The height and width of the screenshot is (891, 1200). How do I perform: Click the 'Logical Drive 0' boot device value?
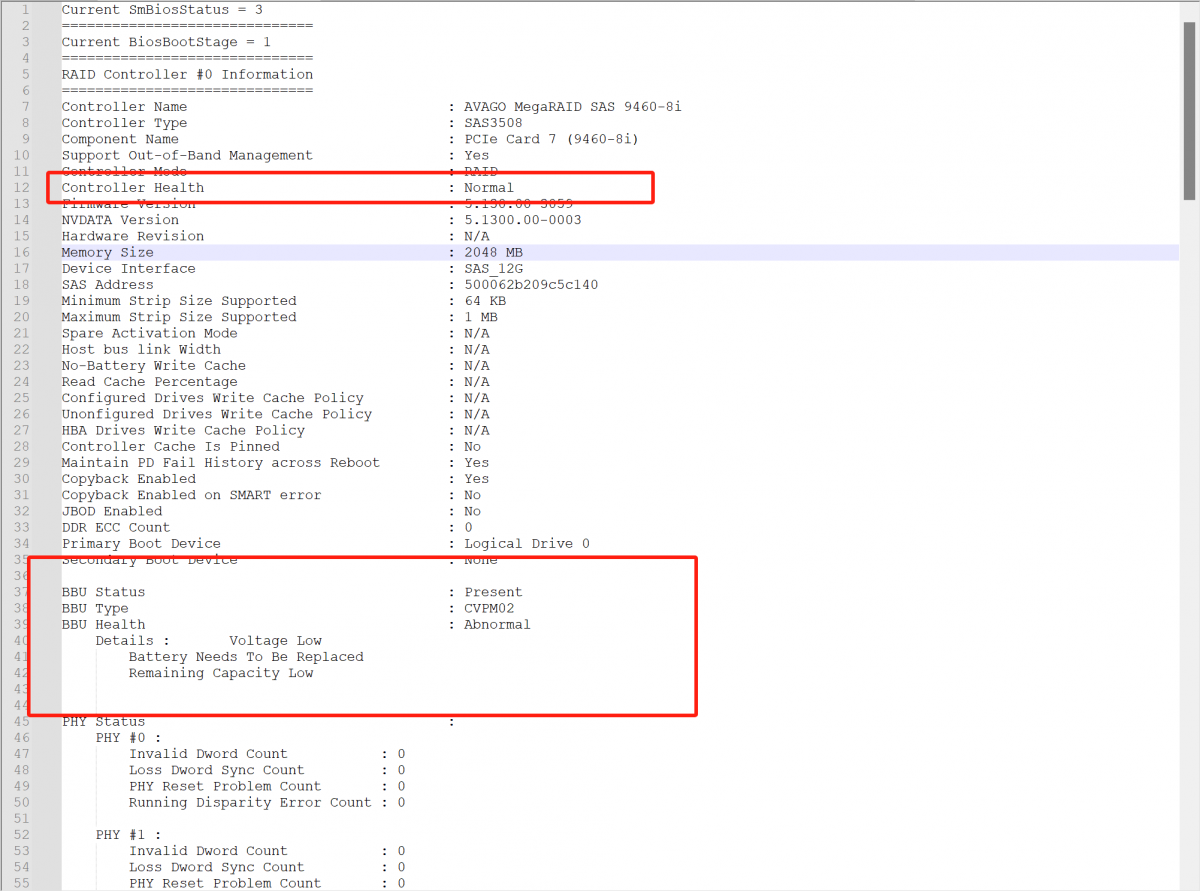coord(526,544)
